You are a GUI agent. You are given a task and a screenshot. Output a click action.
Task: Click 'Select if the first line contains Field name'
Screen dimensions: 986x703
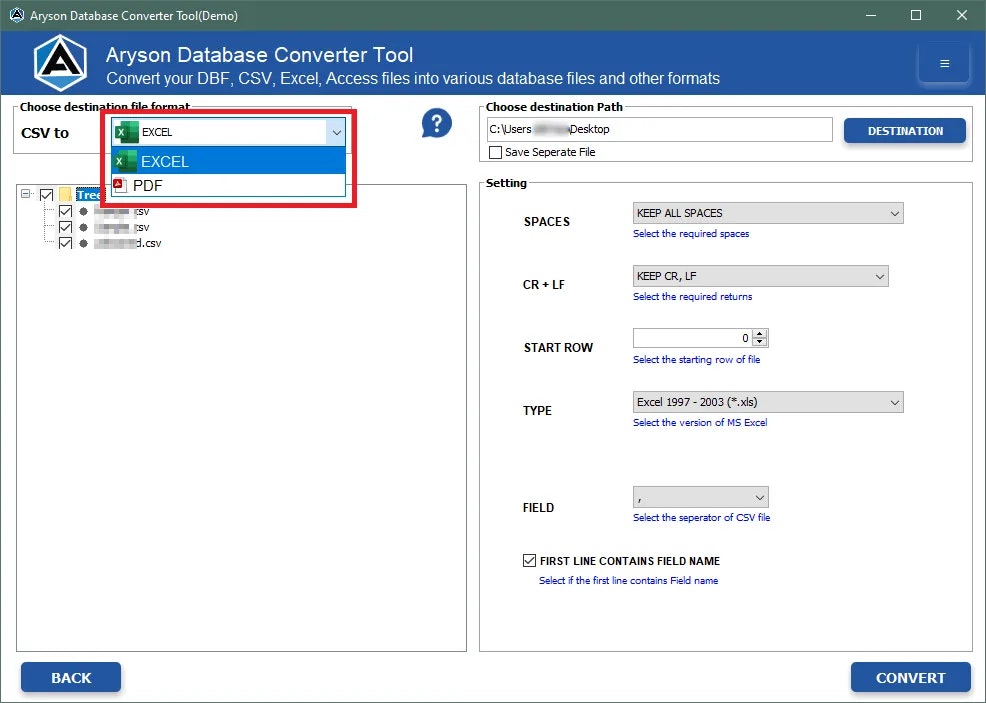628,580
